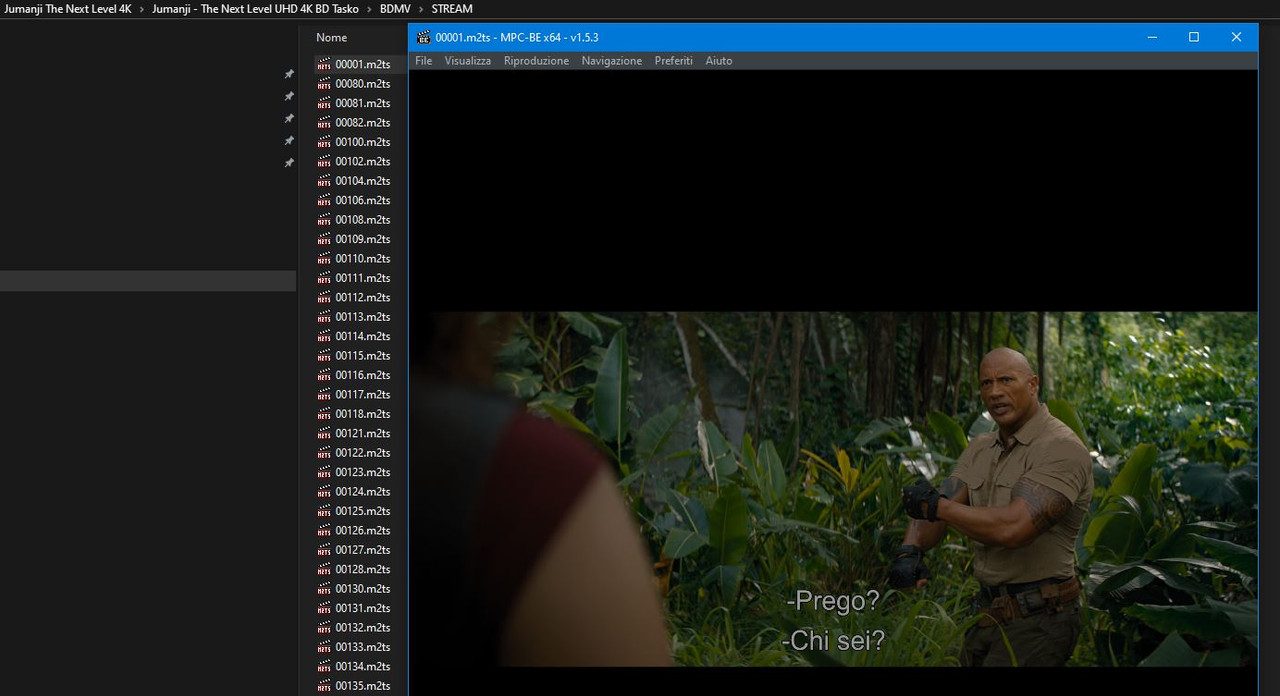Click the file icon of 00104.m2ts
This screenshot has height=696, width=1280.
(x=324, y=181)
